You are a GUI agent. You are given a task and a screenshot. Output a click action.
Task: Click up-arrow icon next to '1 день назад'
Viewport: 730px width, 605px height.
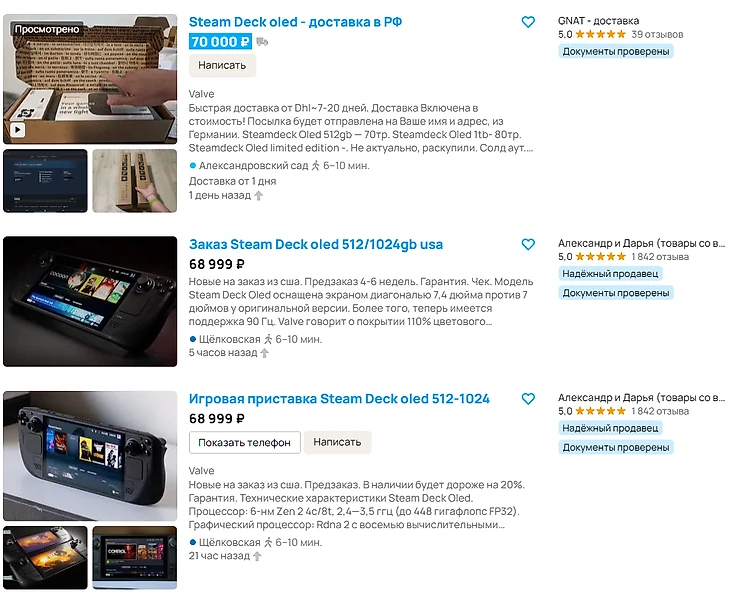click(x=259, y=195)
